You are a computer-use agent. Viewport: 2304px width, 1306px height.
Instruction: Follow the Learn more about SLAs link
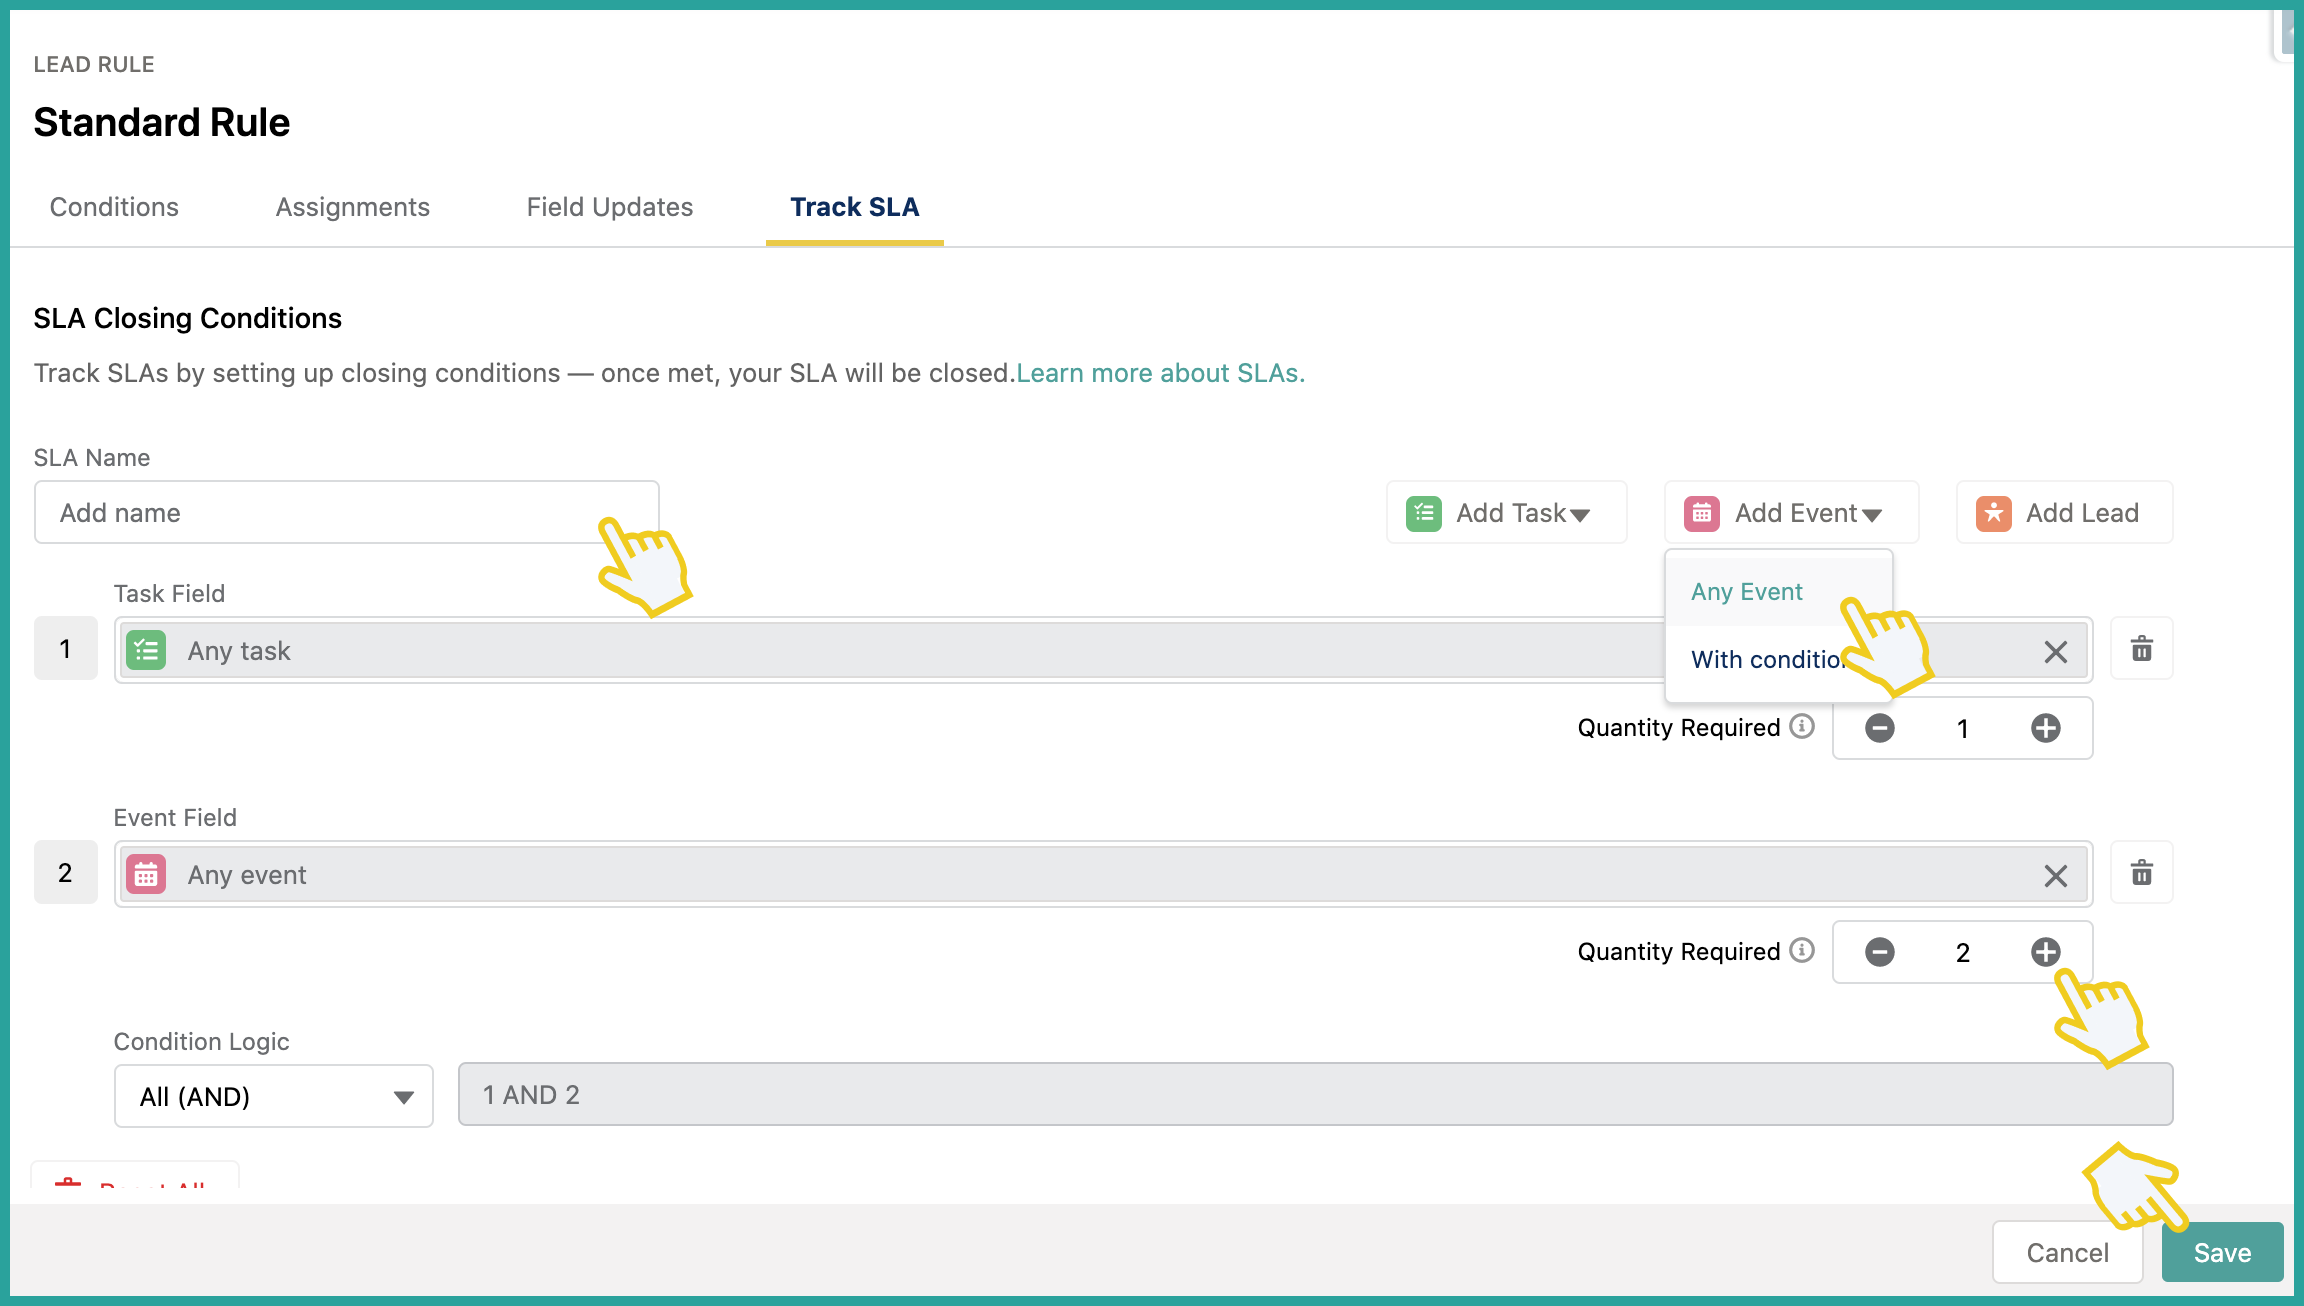(1160, 373)
